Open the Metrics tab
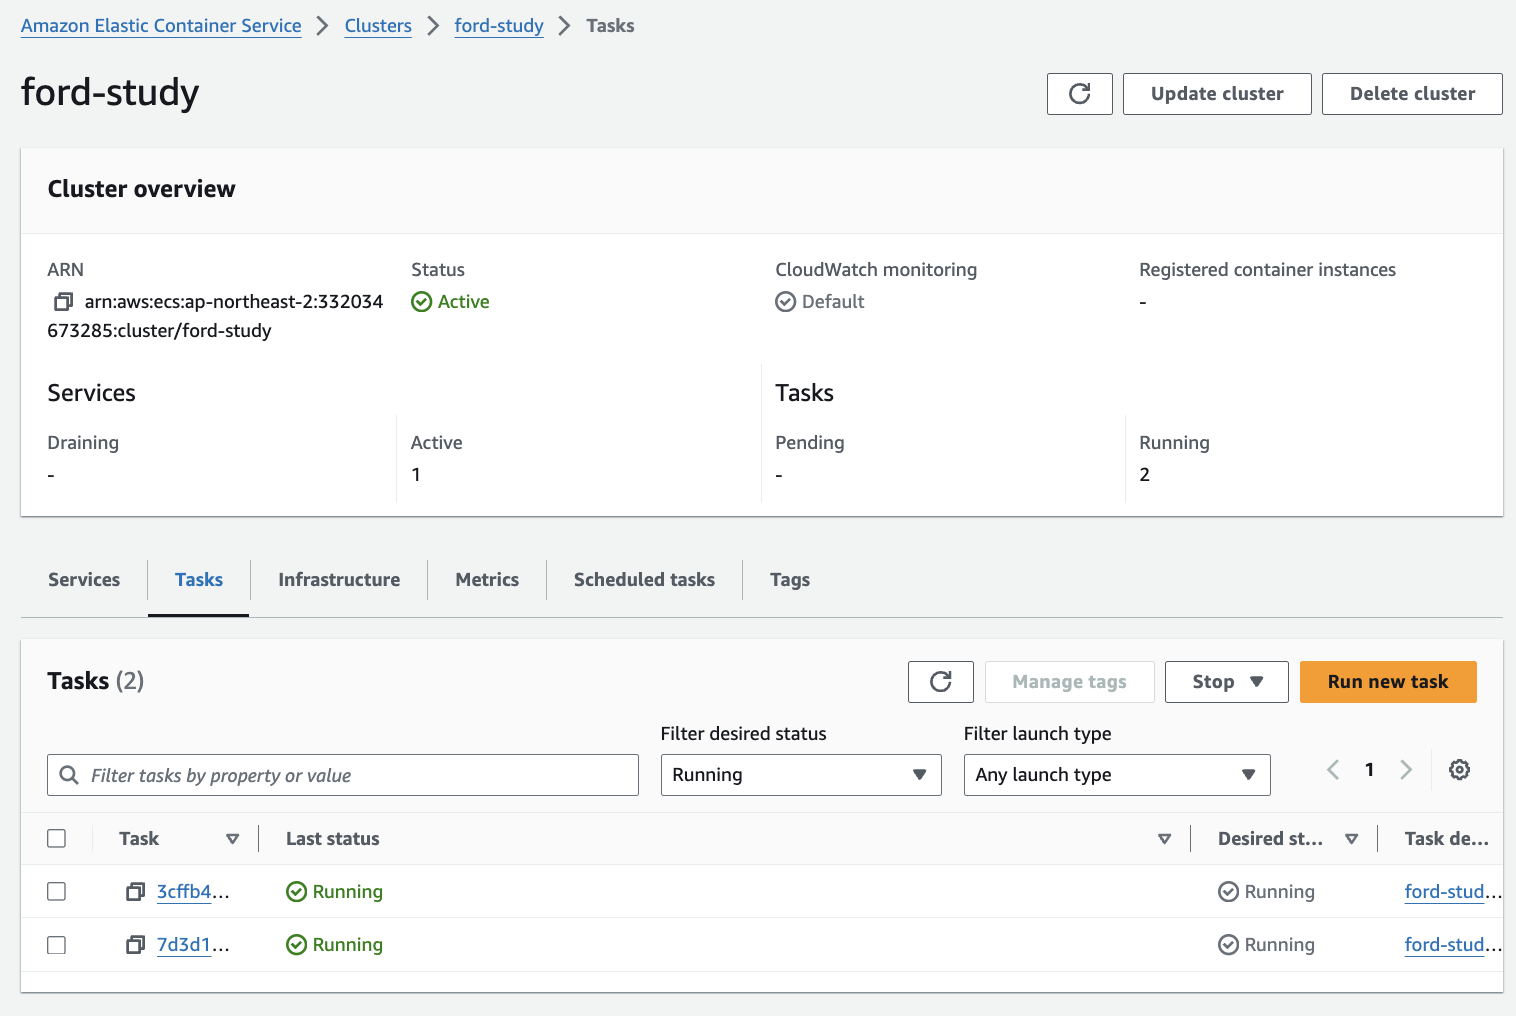This screenshot has width=1516, height=1016. tap(487, 580)
